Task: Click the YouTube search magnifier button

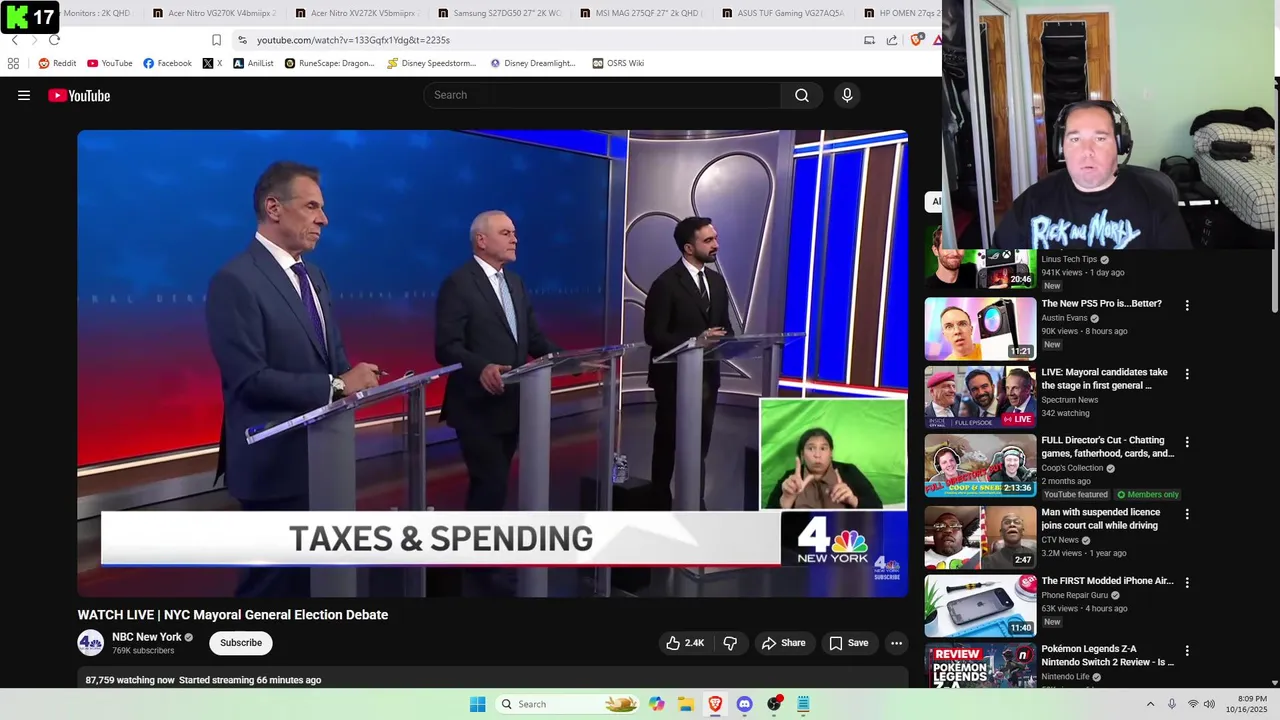Action: (x=802, y=95)
